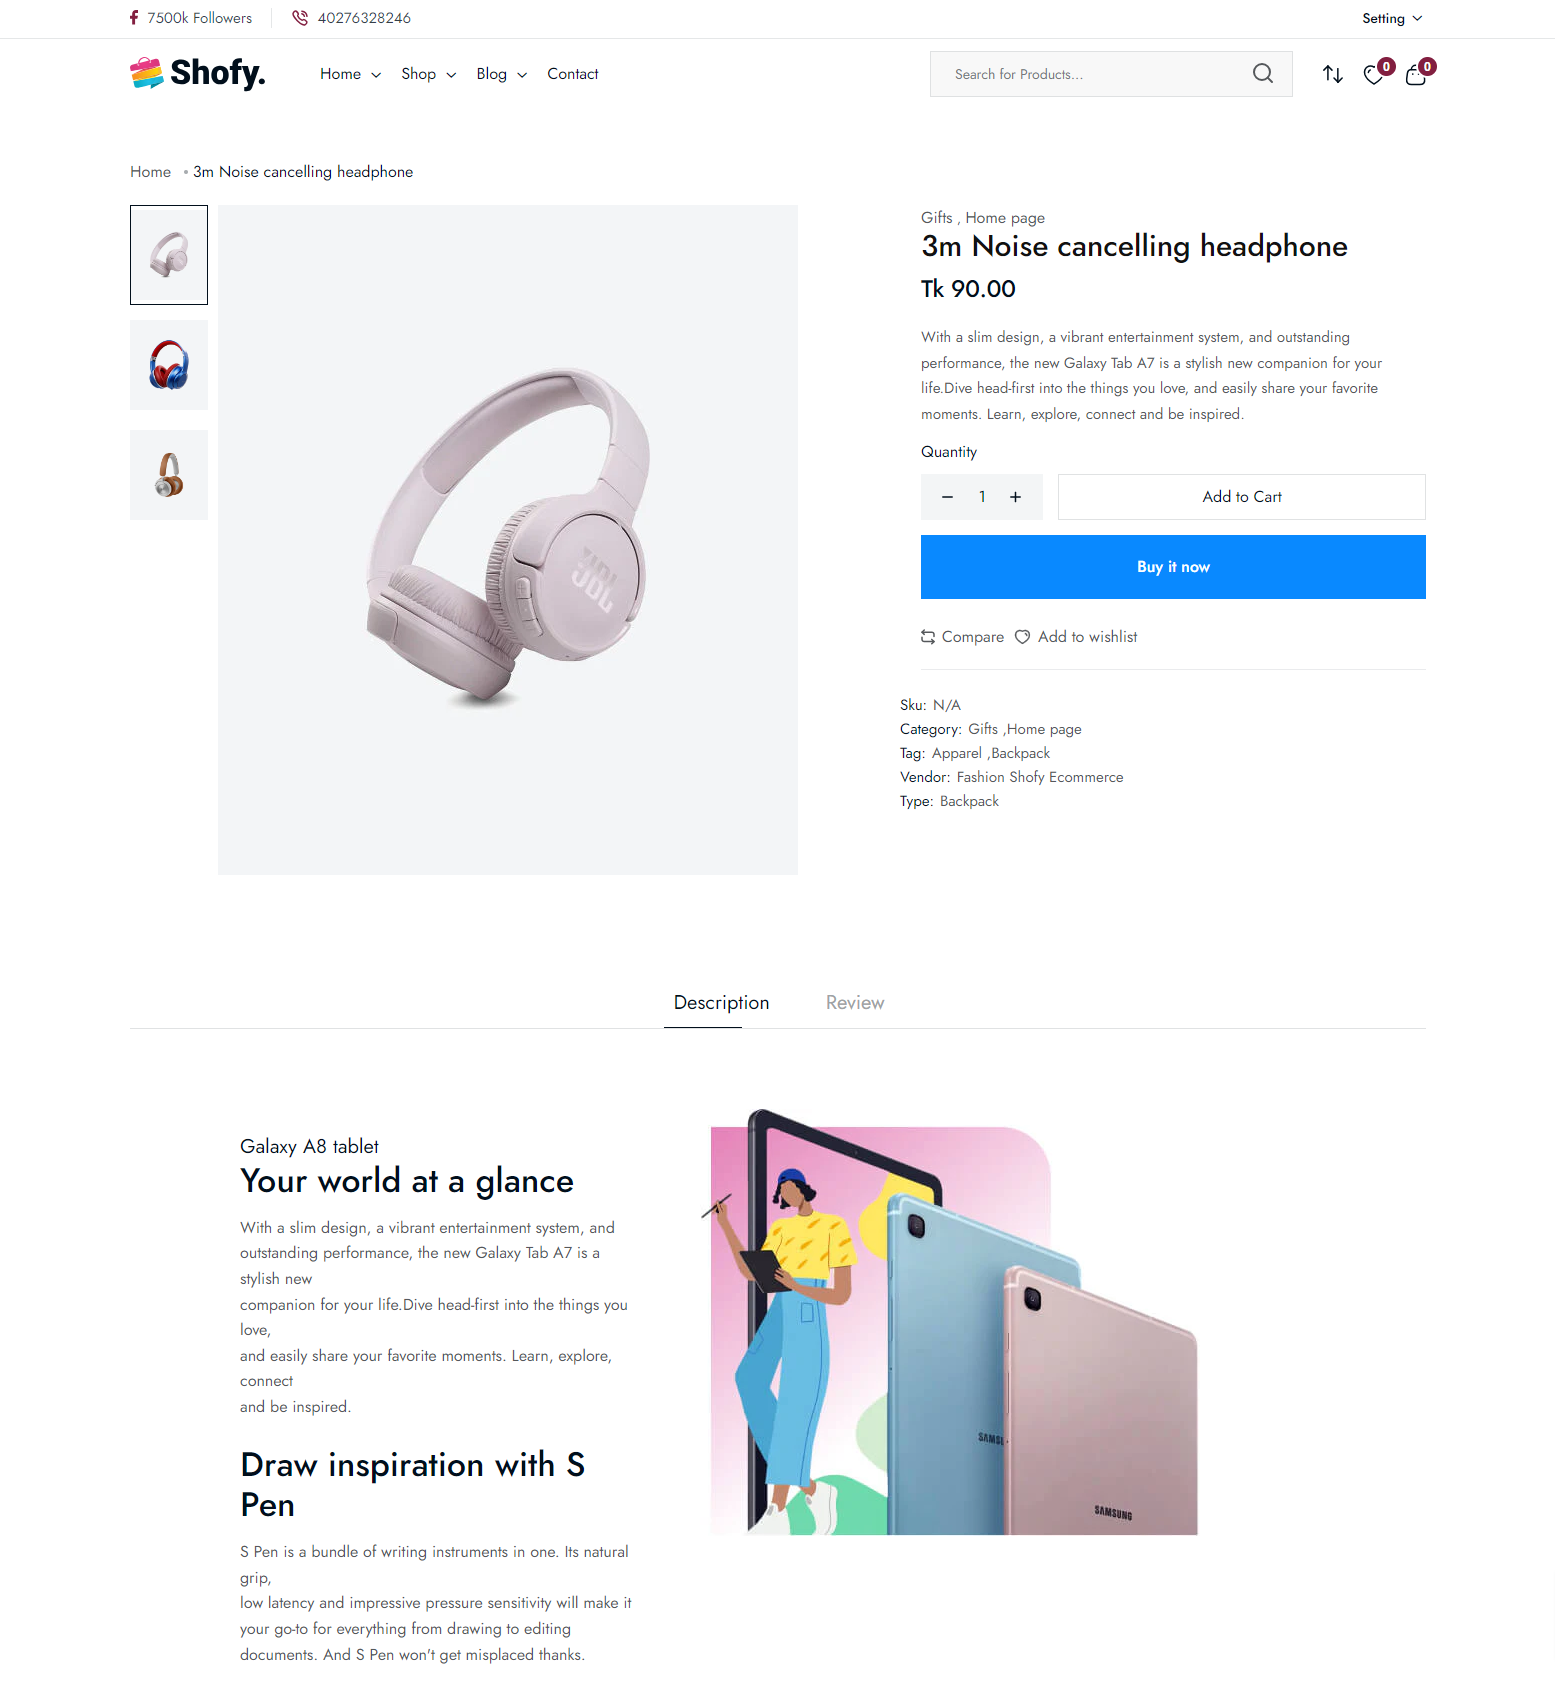Open the Setting dropdown
Screen dimensions: 1555x1687
point(1392,18)
